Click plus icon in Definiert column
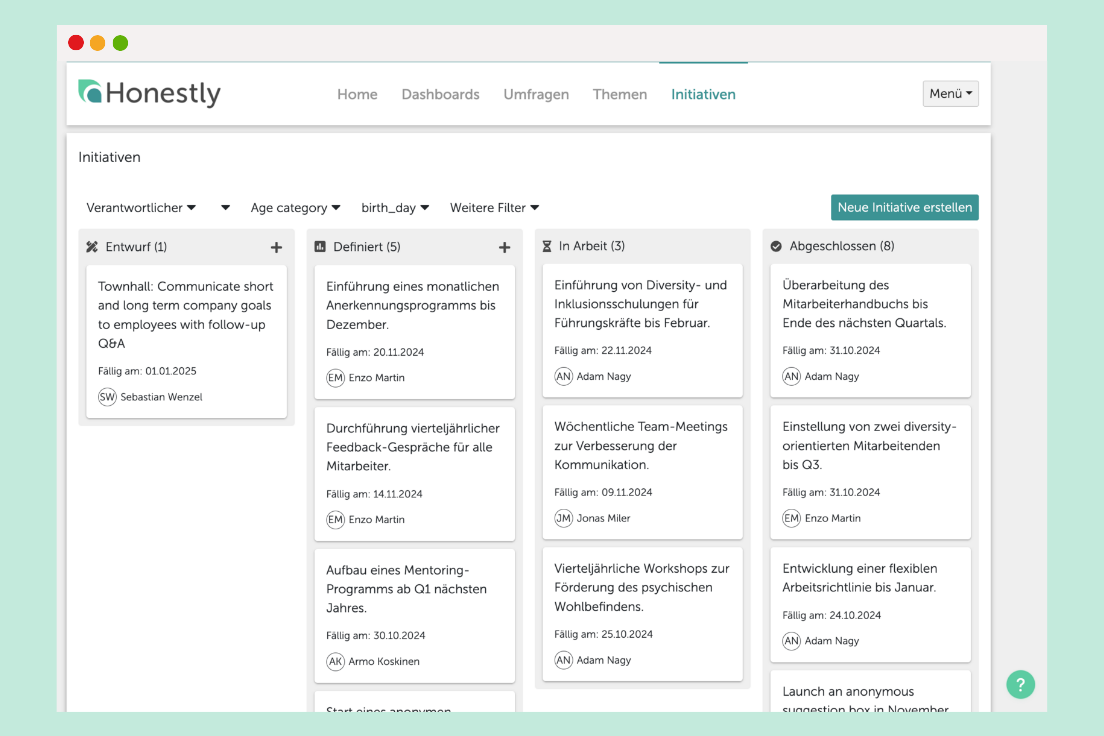This screenshot has width=1104, height=736. click(504, 247)
